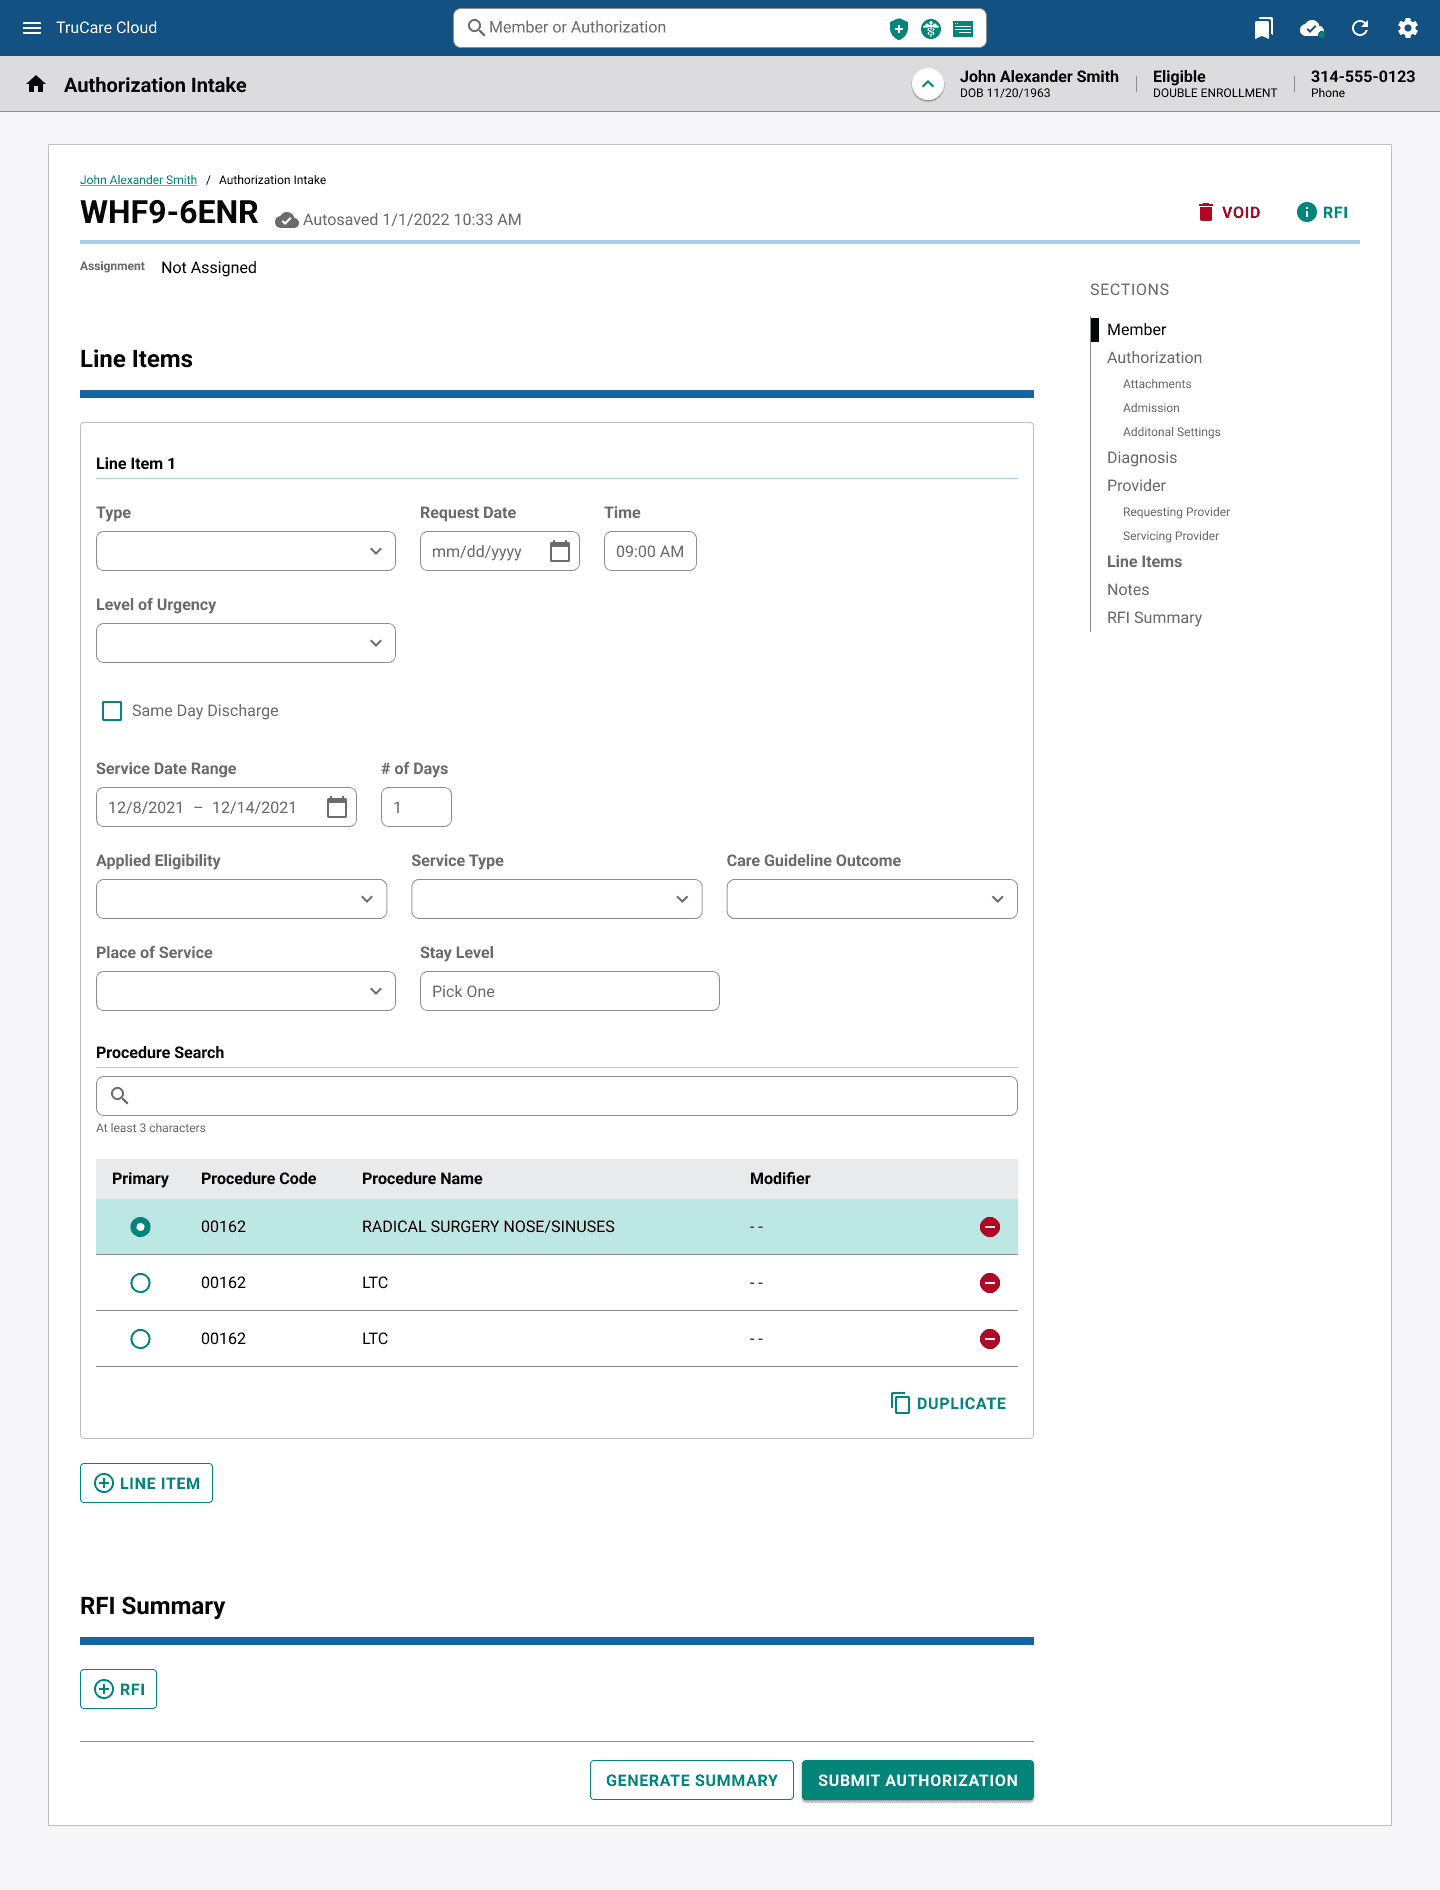1440x1890 pixels.
Task: Remove the last LTC procedure row
Action: tap(990, 1339)
